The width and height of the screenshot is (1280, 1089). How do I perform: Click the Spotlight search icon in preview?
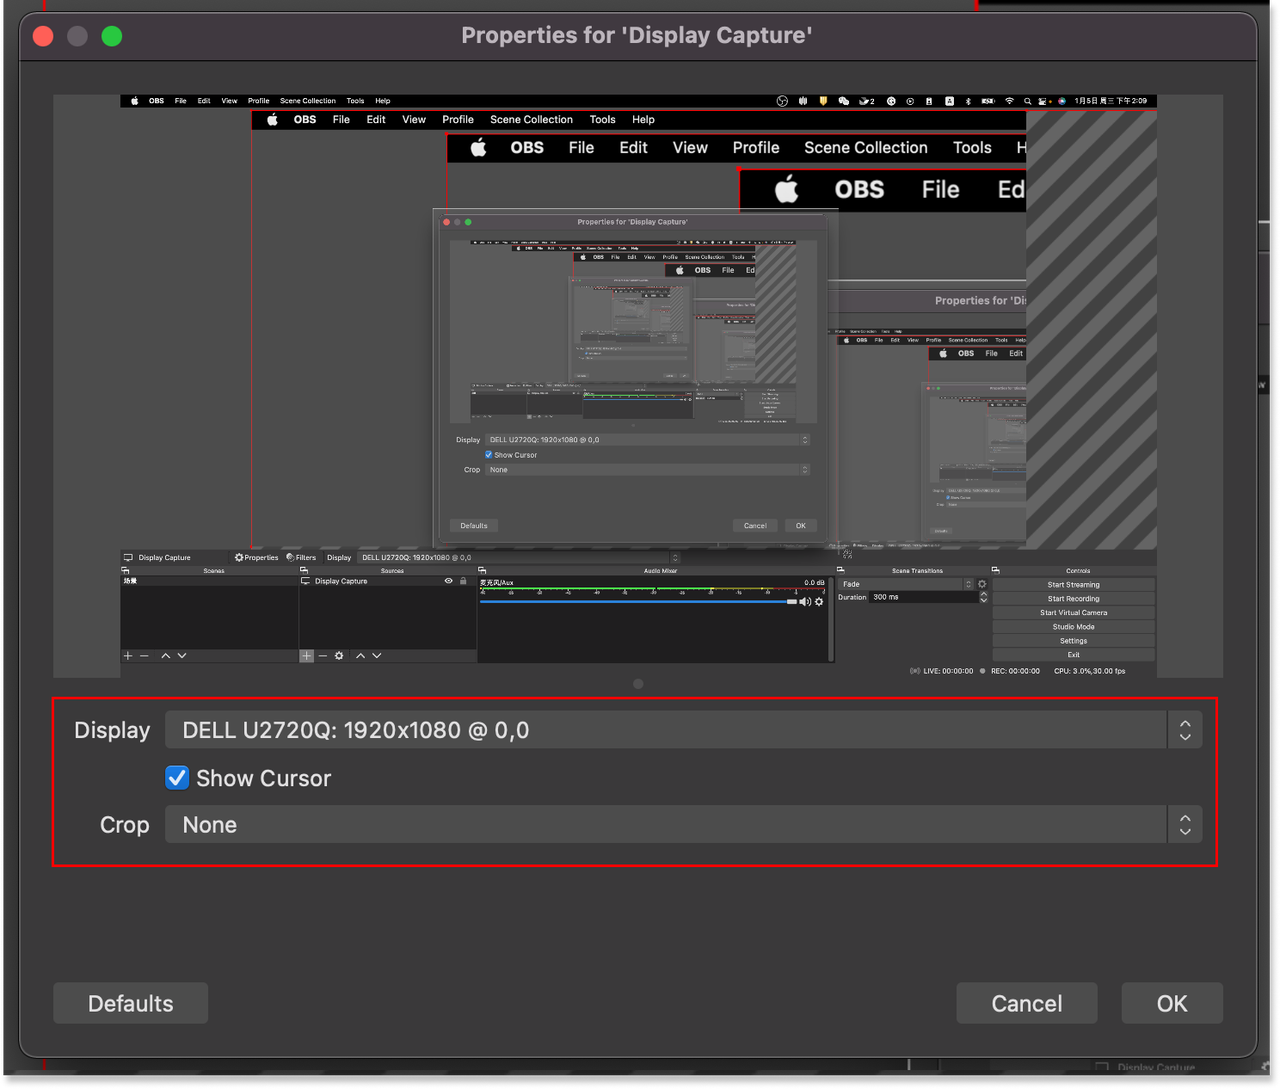coord(1028,101)
